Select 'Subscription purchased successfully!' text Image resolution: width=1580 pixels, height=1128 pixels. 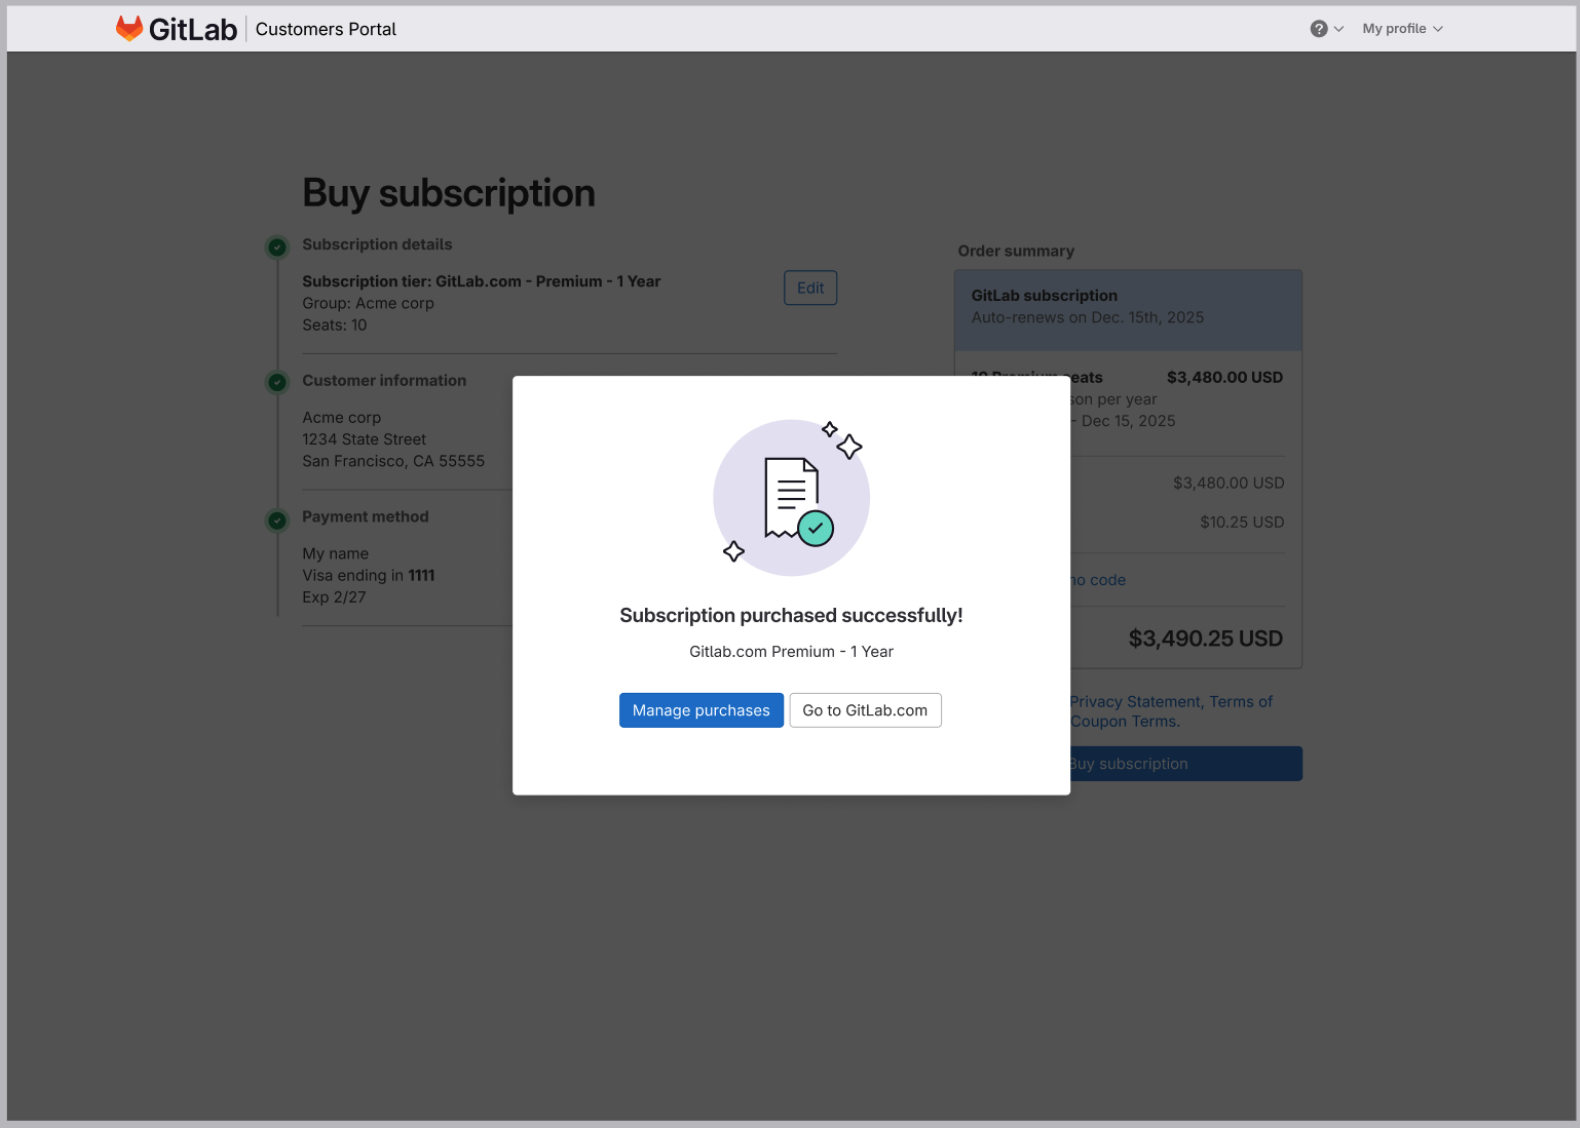pyautogui.click(x=791, y=615)
